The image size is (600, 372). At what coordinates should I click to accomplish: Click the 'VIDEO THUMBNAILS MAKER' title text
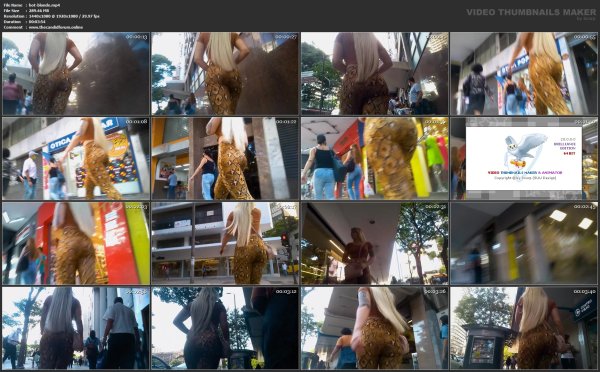(x=531, y=12)
